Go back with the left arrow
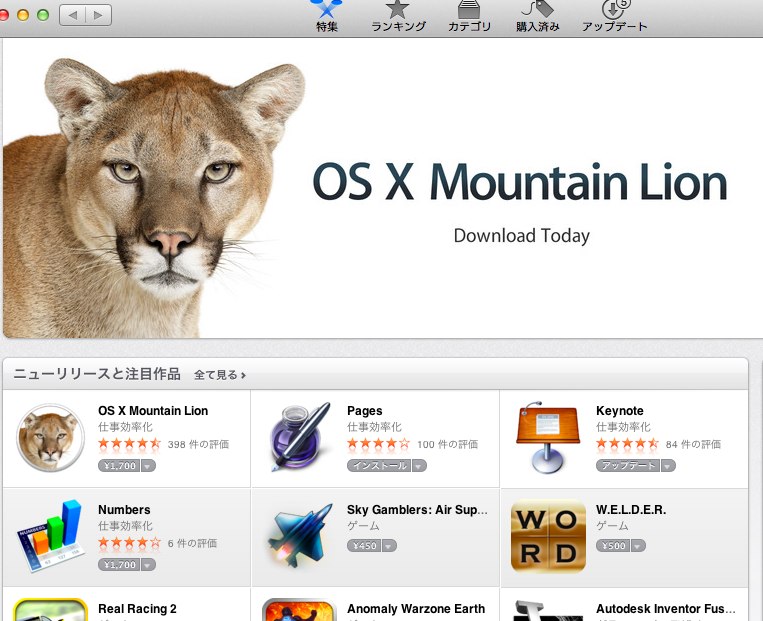The width and height of the screenshot is (763, 621). click(x=73, y=15)
